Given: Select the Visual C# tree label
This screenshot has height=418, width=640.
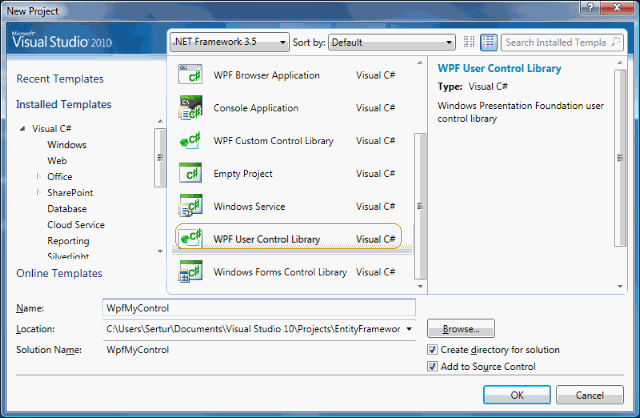Looking at the screenshot, I should coord(51,129).
